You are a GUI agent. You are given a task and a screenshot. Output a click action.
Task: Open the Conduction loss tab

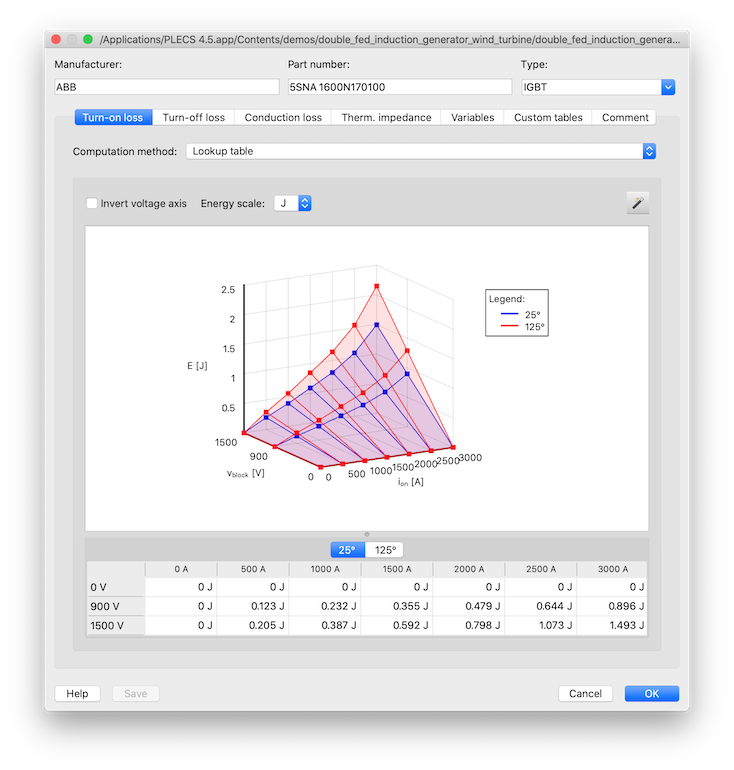pos(283,117)
